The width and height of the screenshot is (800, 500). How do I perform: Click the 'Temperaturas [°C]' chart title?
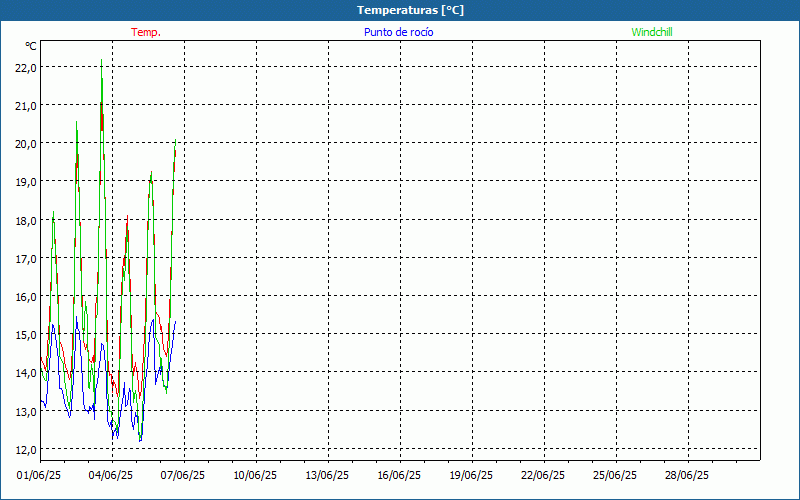coord(410,10)
